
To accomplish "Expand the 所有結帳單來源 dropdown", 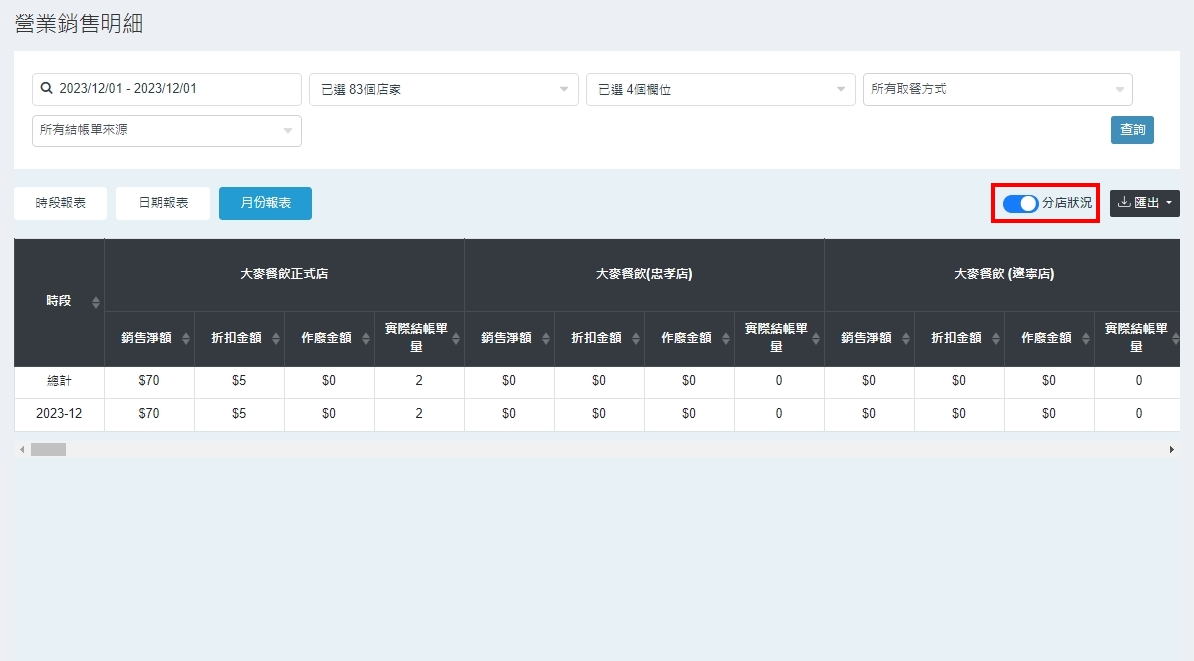I will [166, 131].
